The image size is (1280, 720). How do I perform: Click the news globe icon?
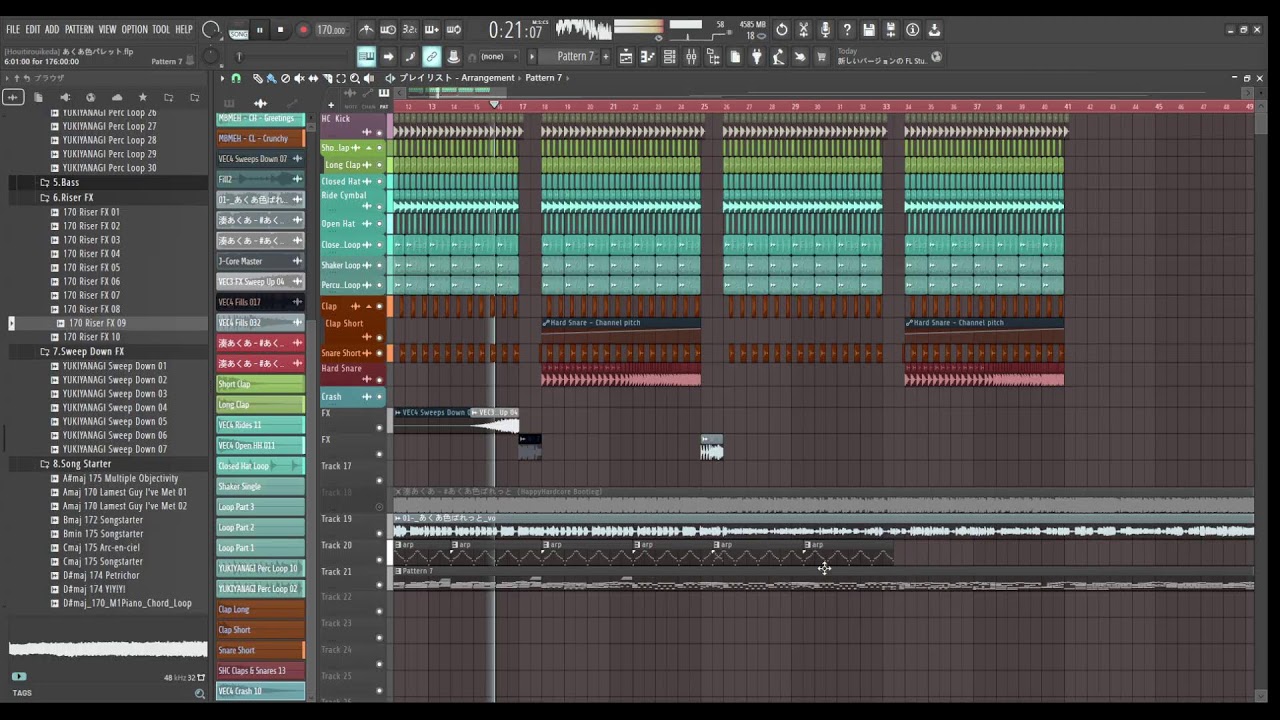[x=936, y=56]
